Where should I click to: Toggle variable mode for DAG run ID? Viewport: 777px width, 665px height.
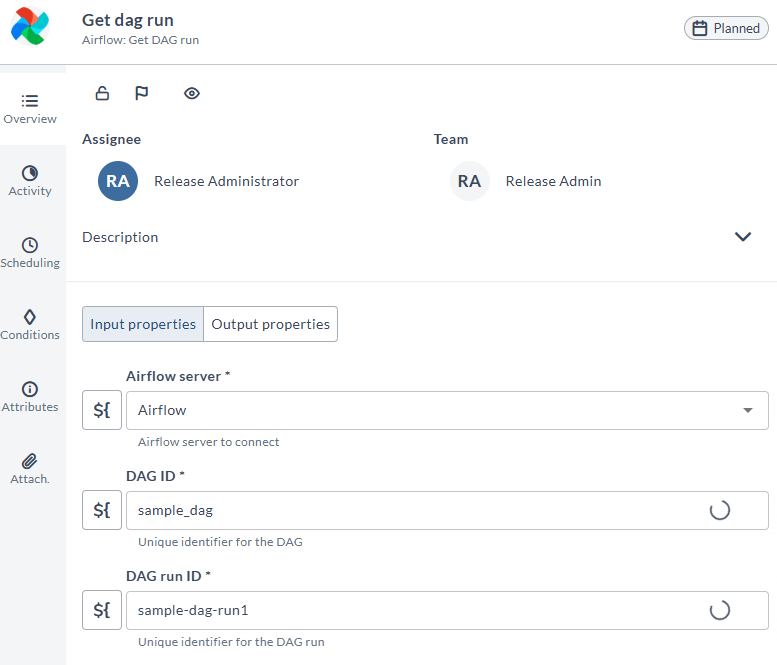(102, 610)
